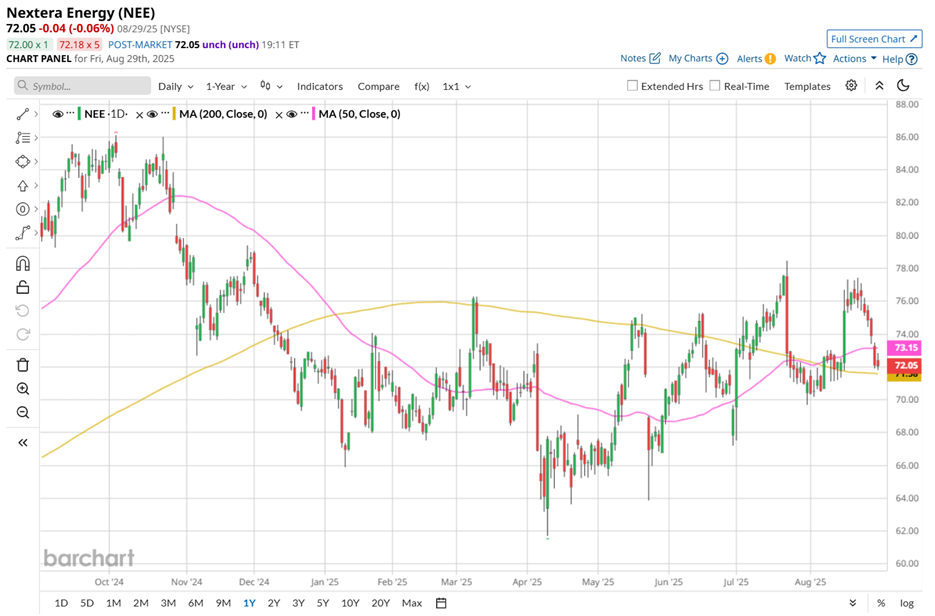Remove the MA (200, Close, 0) overlay
Screen dimensions: 935x616
(140, 114)
